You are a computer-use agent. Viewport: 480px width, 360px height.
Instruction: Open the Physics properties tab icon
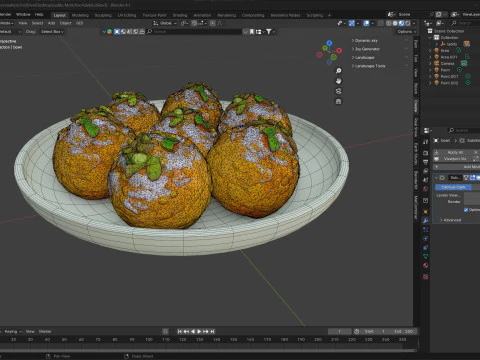coord(426,239)
